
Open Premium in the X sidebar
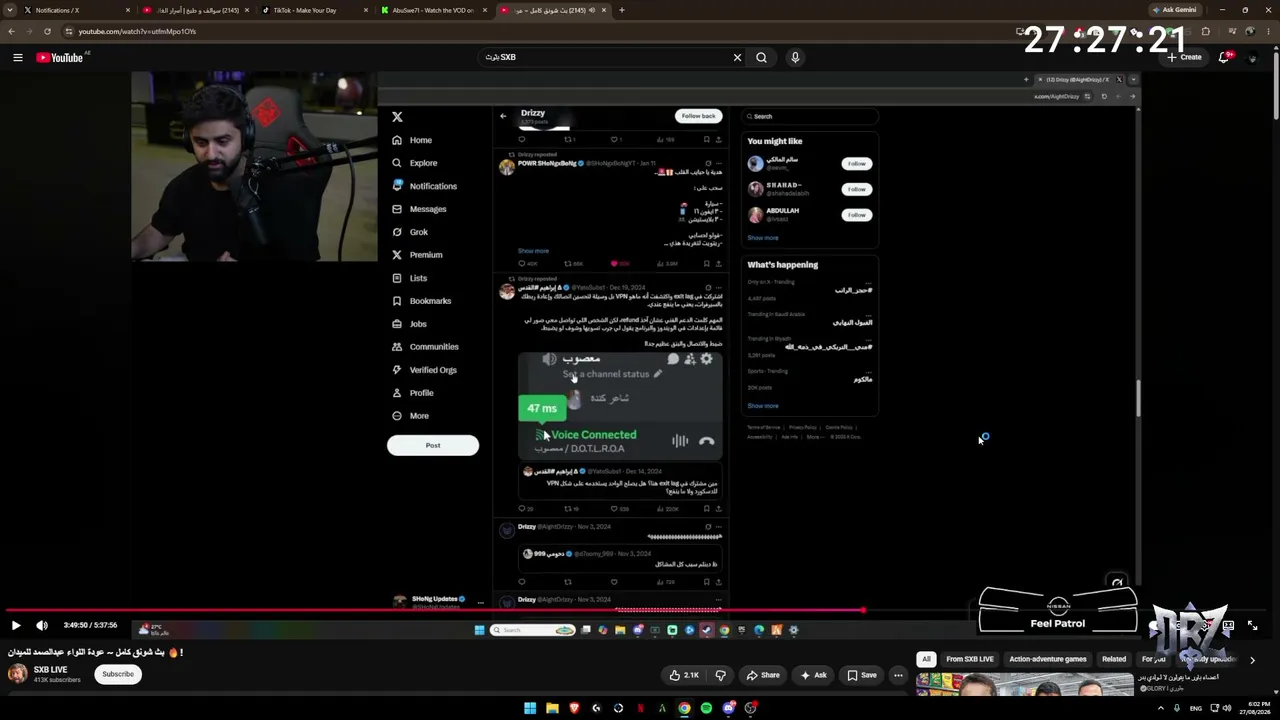click(x=417, y=255)
